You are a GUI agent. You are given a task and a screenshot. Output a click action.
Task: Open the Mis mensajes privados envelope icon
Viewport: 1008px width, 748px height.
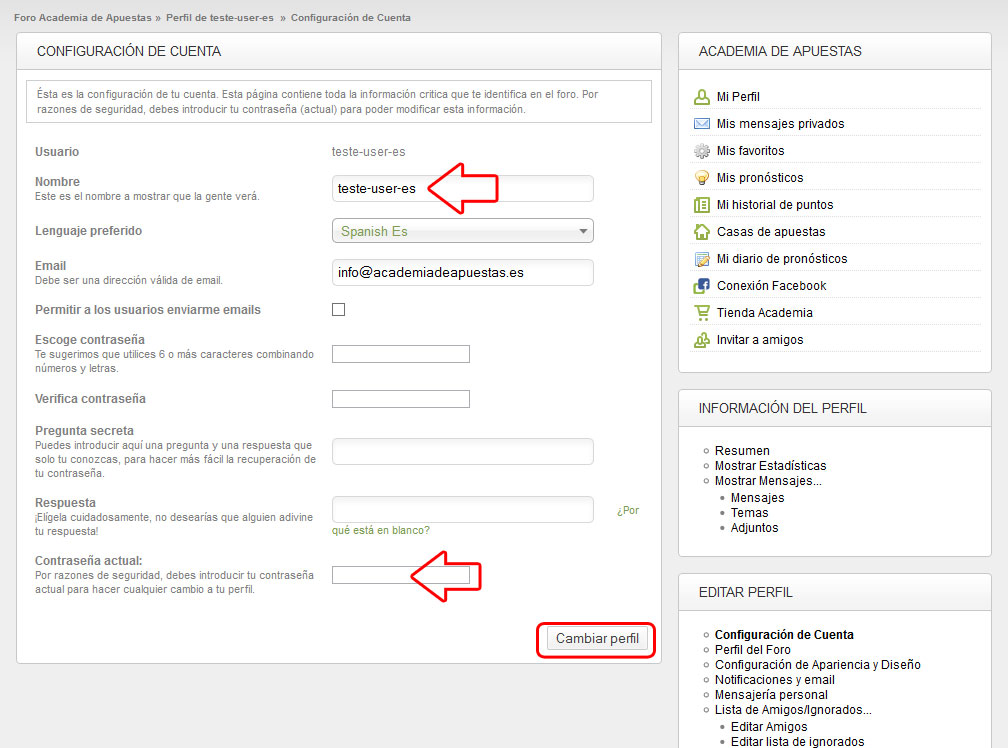point(702,124)
